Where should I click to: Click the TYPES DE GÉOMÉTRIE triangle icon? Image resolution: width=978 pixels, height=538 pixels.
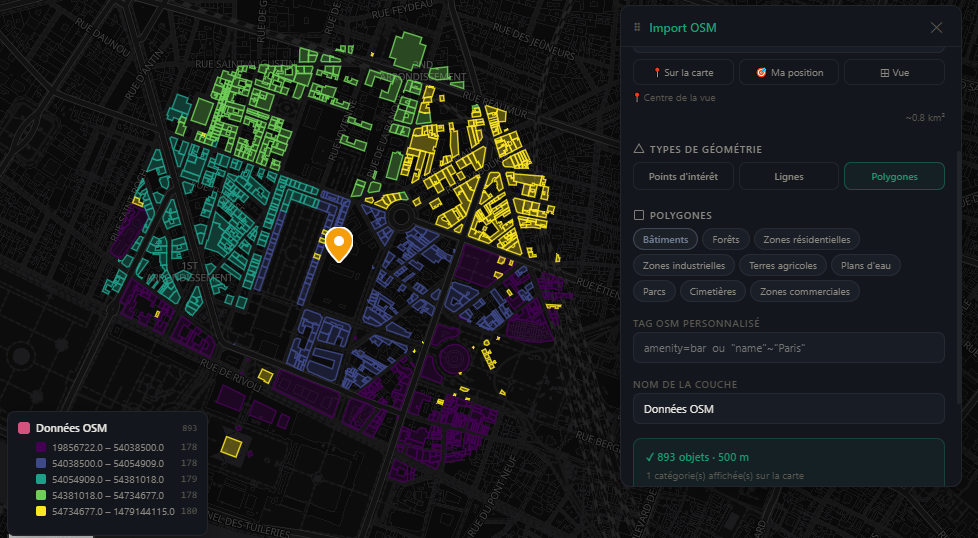pos(639,148)
